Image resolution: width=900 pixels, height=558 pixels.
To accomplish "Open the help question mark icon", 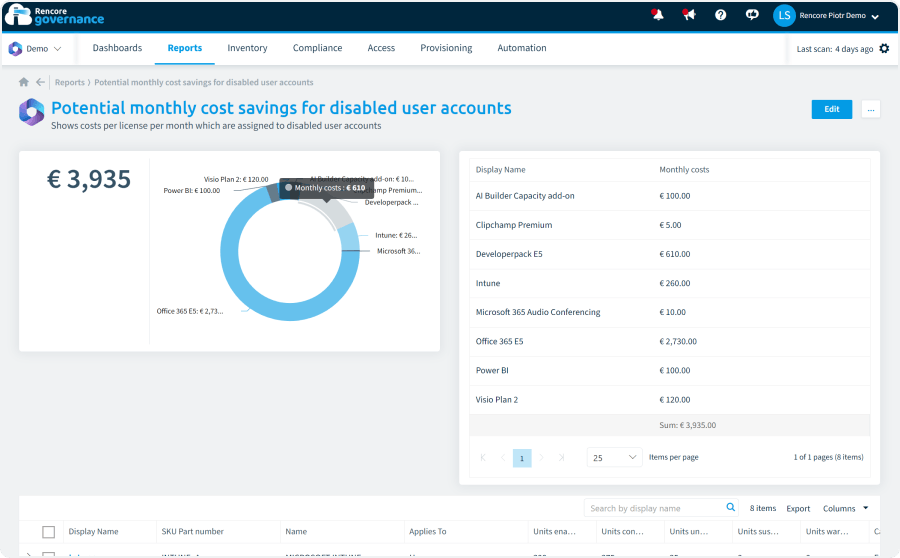I will tap(720, 15).
